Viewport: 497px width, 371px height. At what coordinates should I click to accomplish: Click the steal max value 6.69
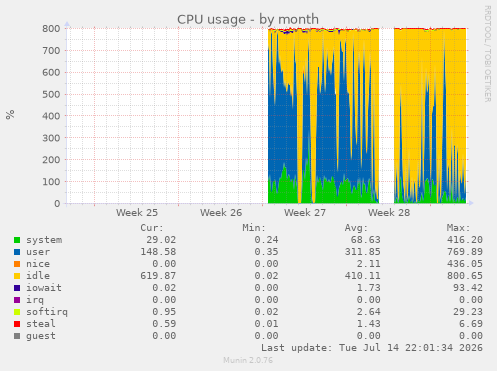[x=471, y=324]
